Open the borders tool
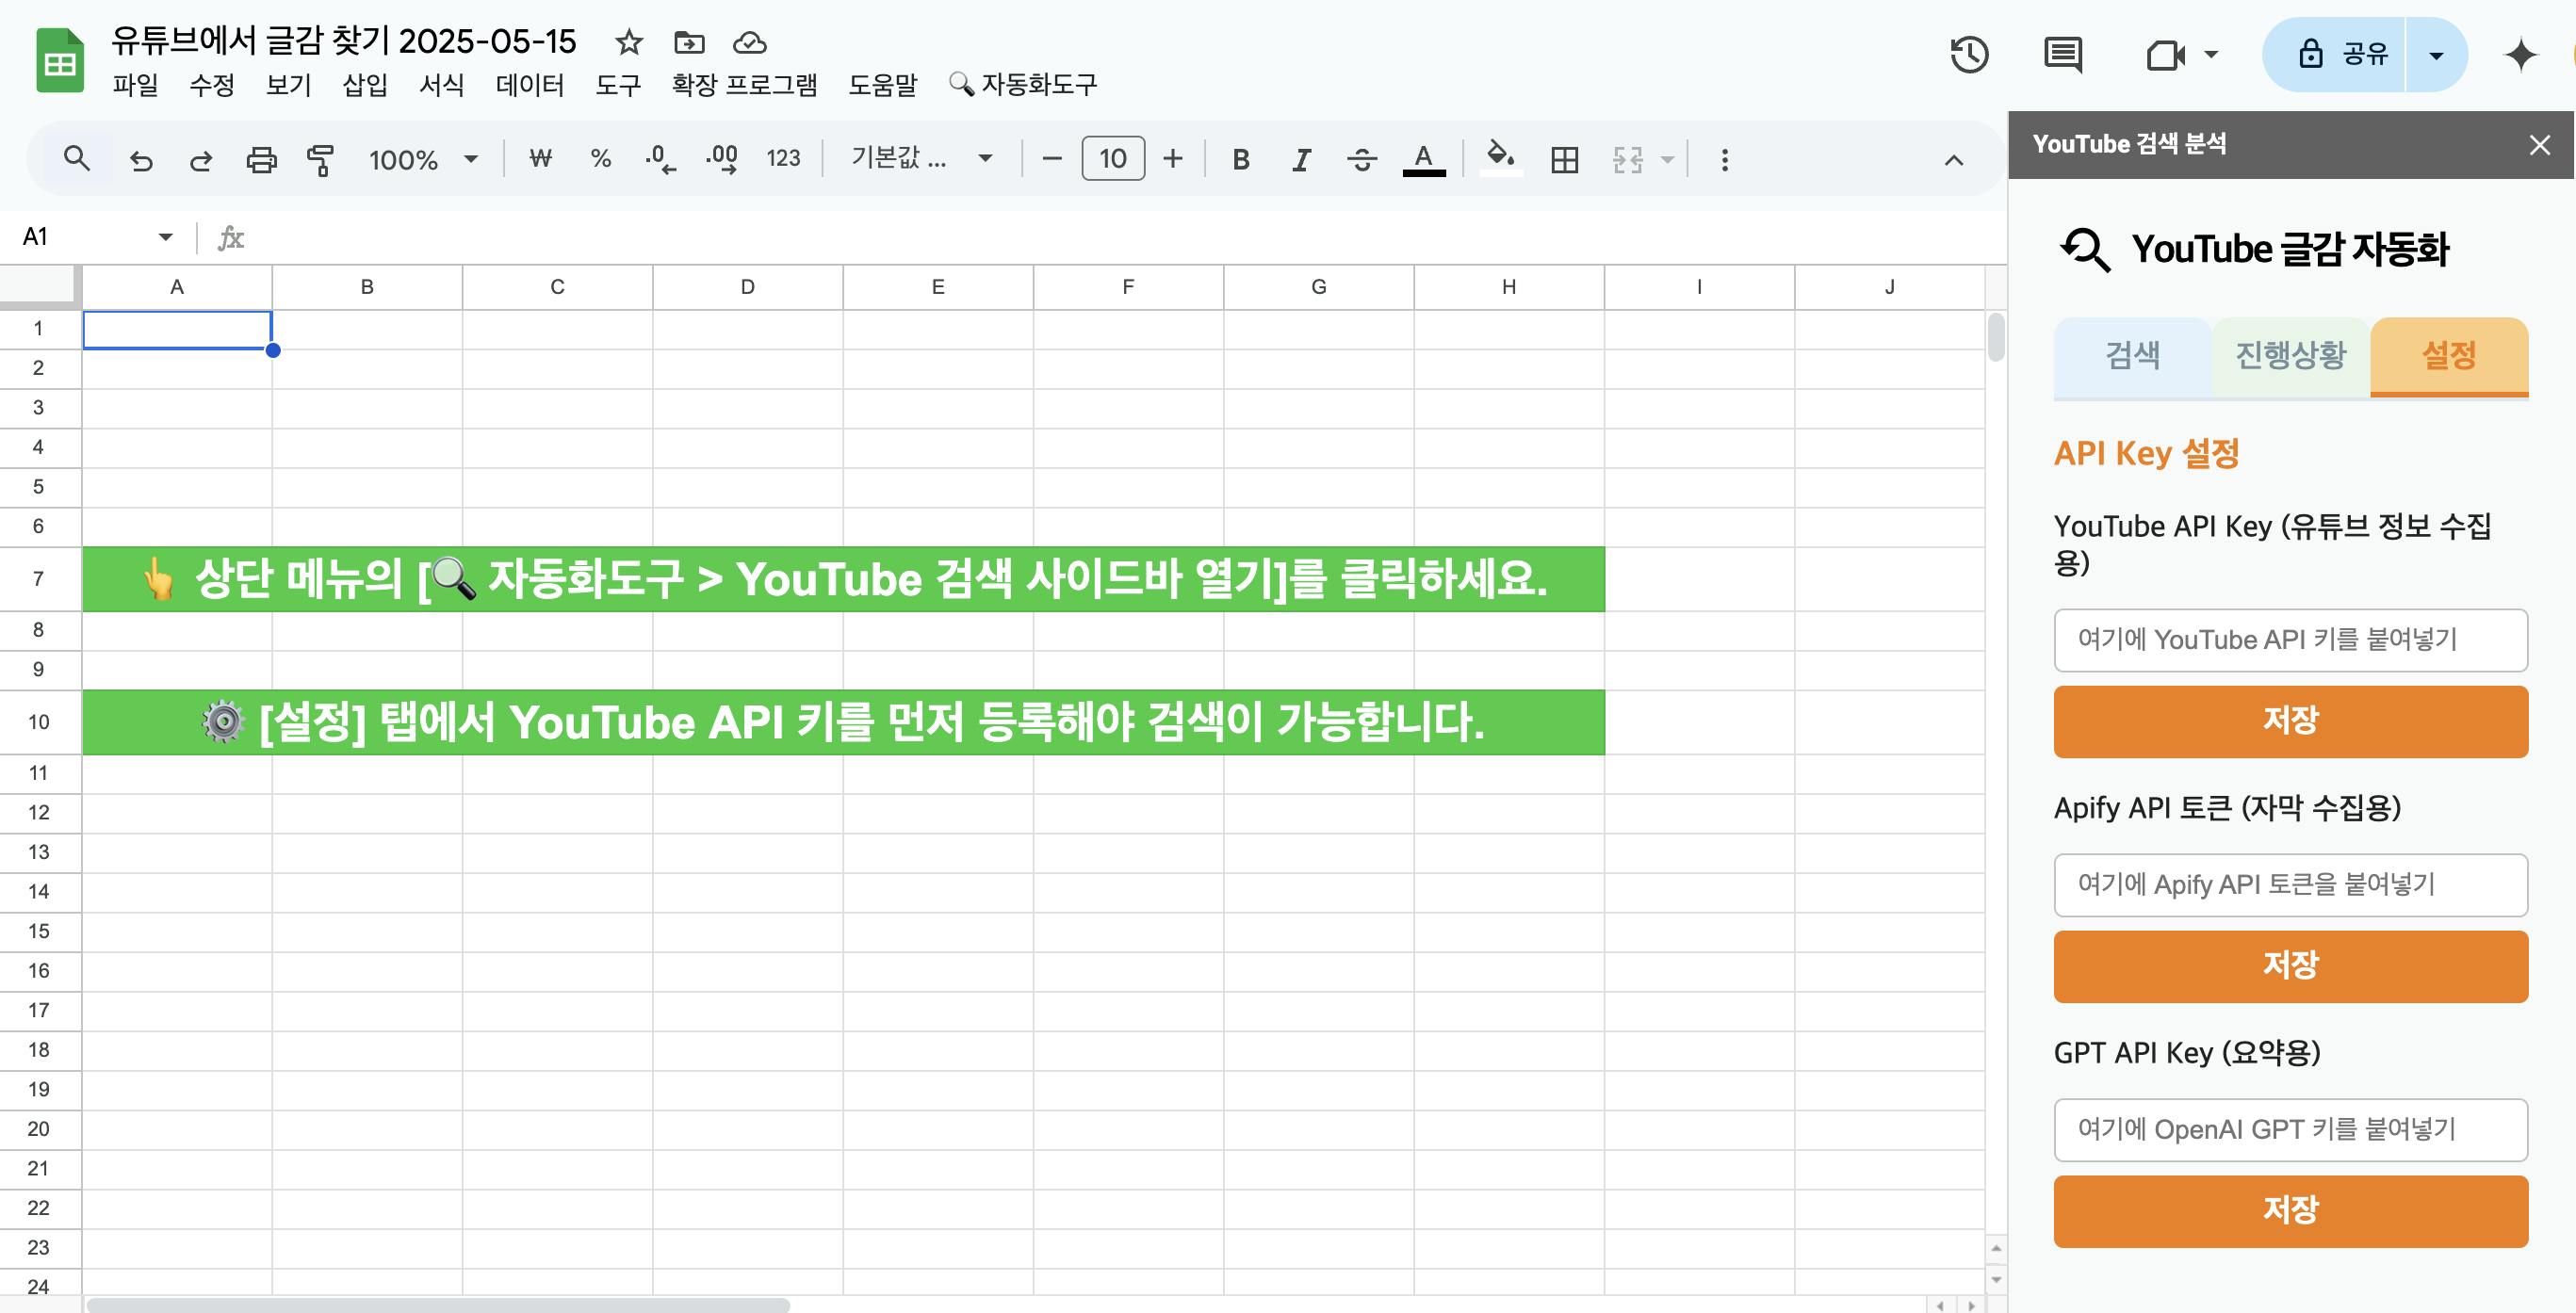 [x=1564, y=159]
